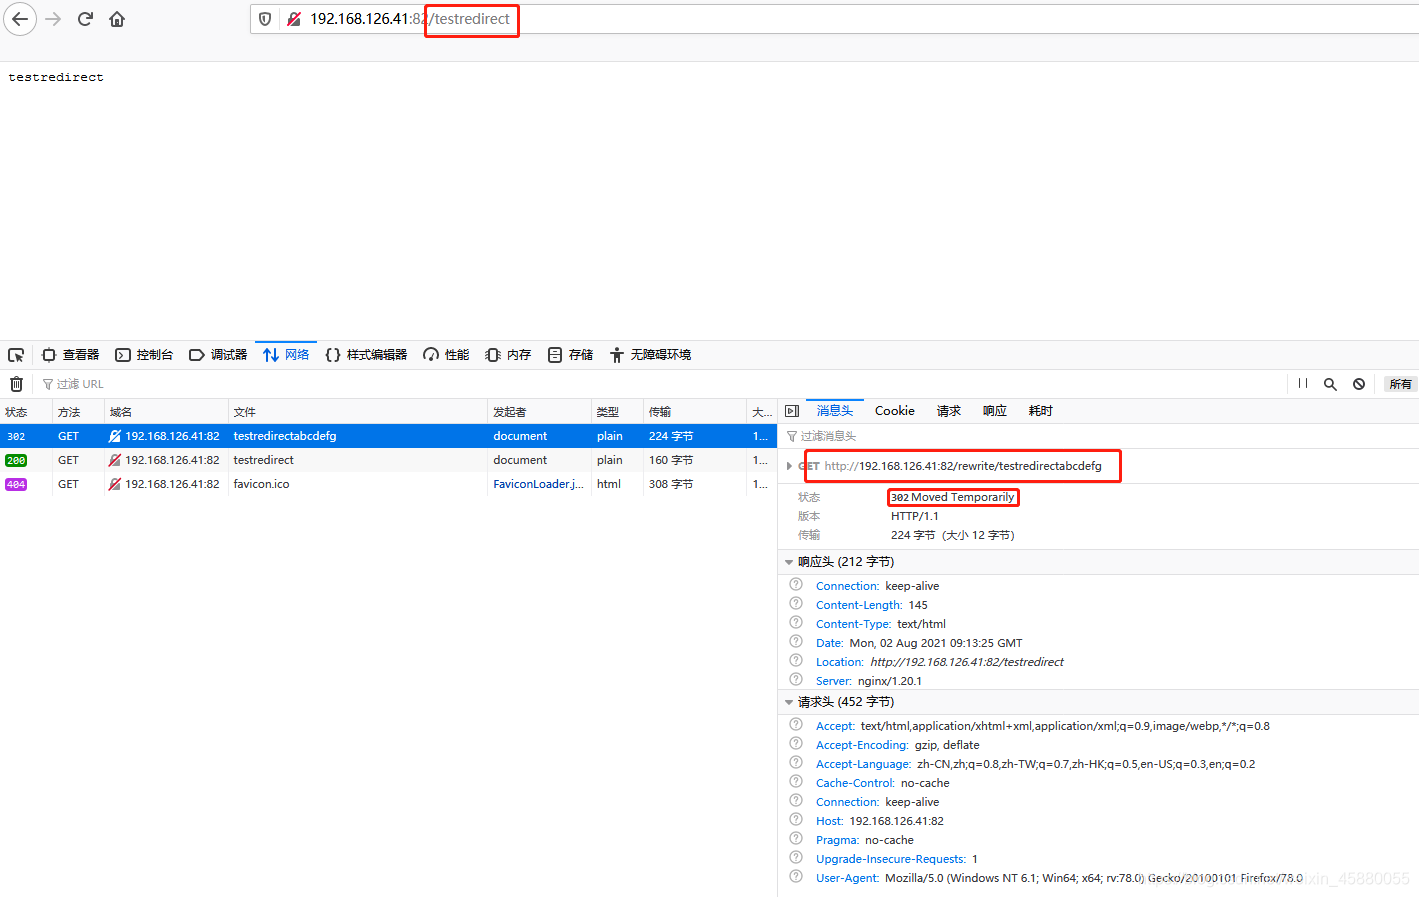Select the 网络 network tab
Viewport: 1419px width, 897px height.
[x=286, y=355]
